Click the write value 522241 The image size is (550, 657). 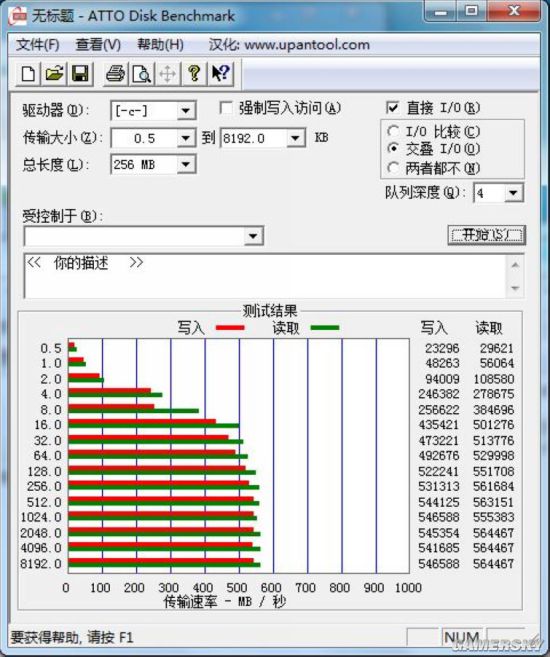(x=439, y=471)
